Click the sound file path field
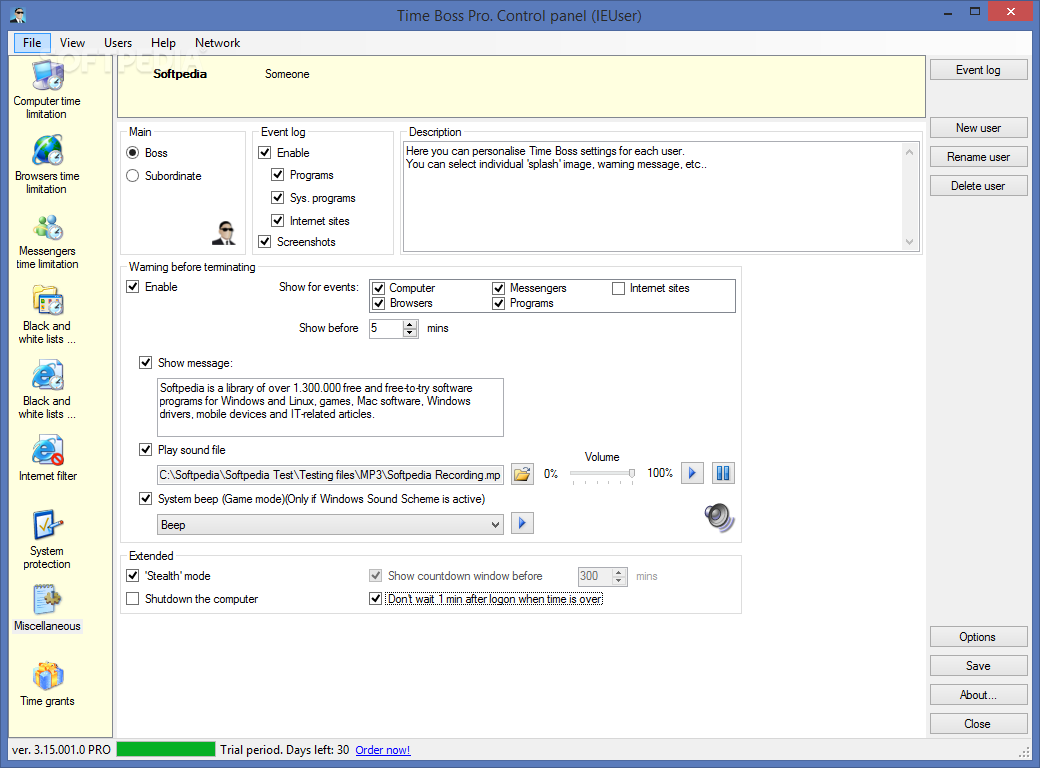The image size is (1040, 768). [330, 475]
